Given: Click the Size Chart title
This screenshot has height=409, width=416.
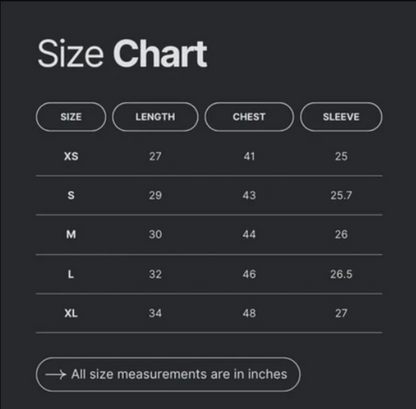Looking at the screenshot, I should (x=122, y=54).
